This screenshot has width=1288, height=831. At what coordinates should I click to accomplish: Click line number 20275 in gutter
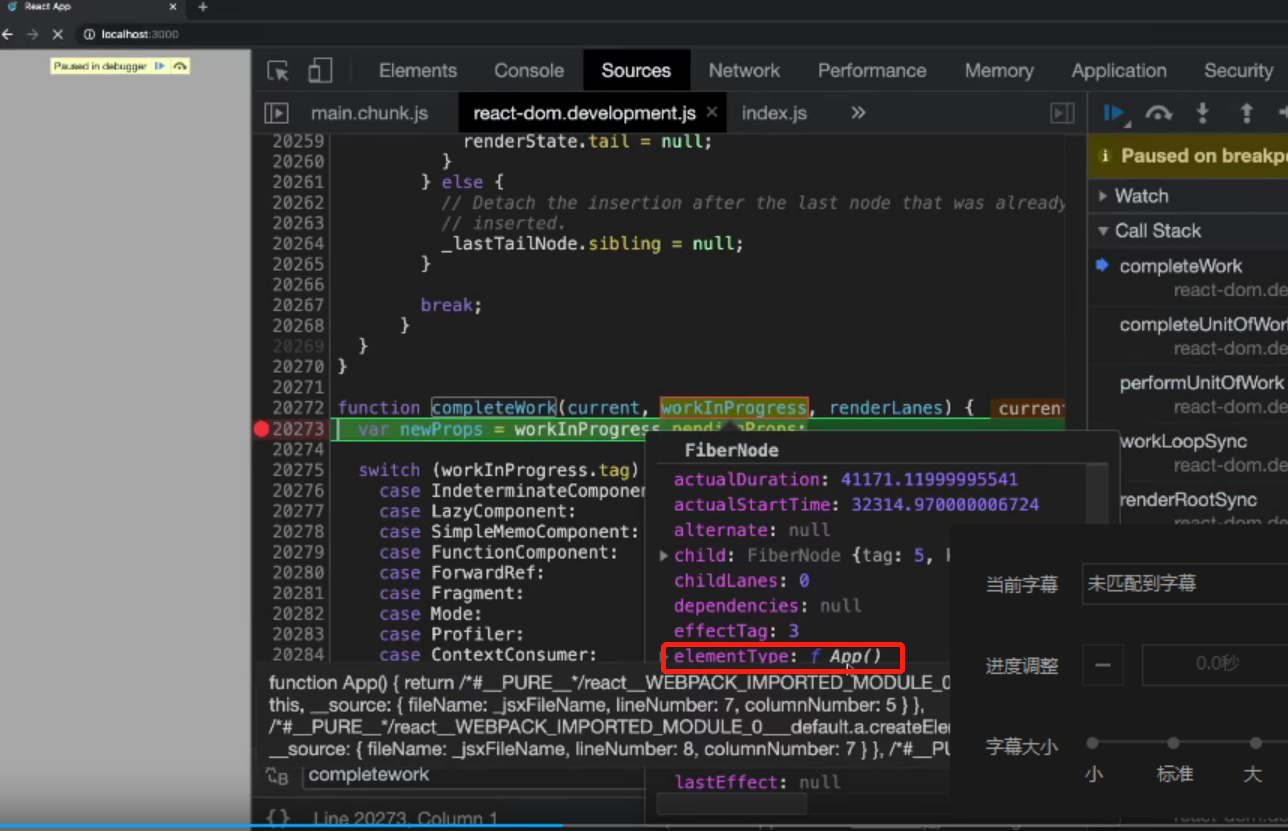(298, 470)
